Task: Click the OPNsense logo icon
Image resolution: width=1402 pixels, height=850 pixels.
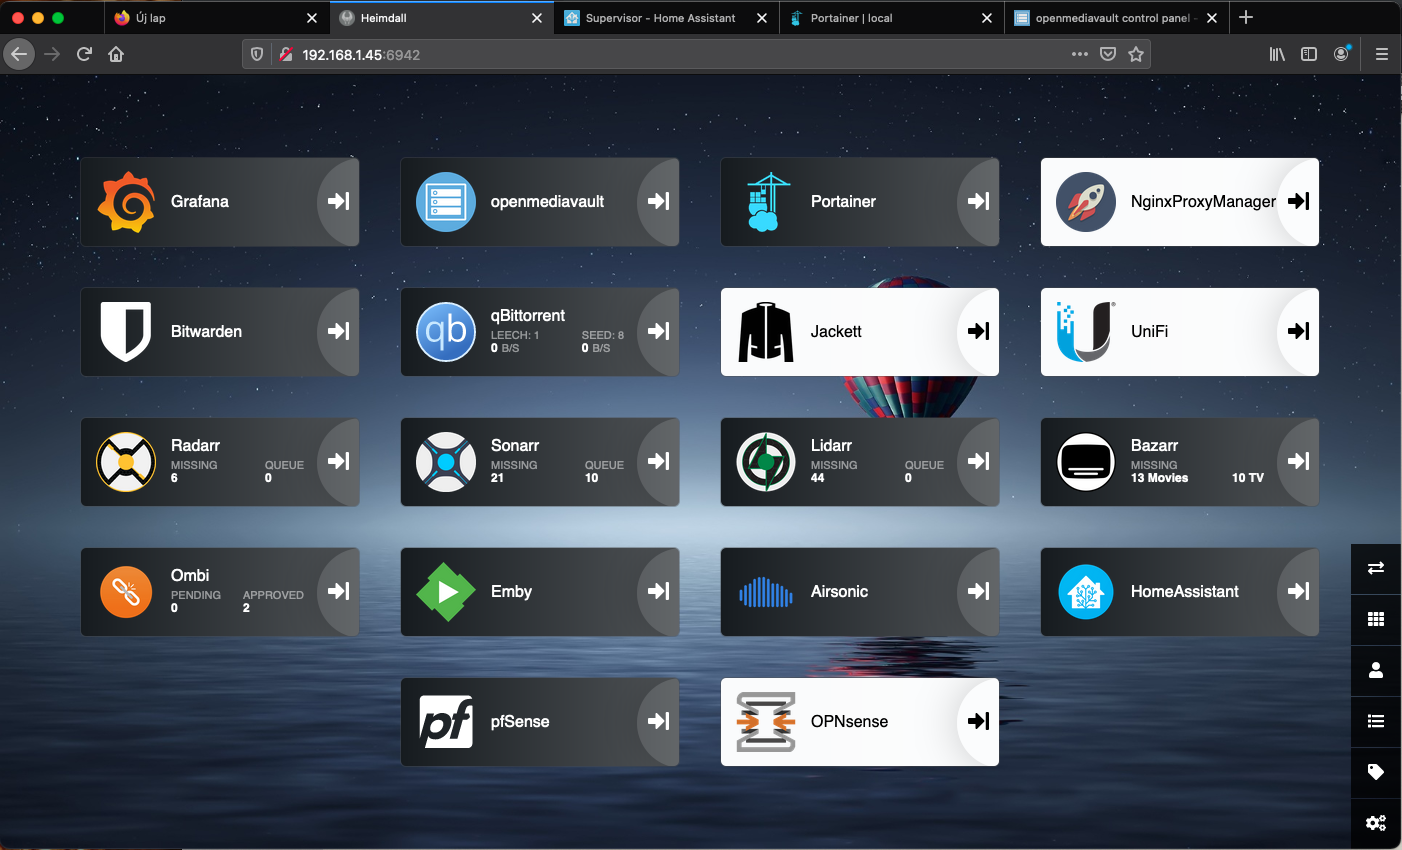Action: pos(766,722)
